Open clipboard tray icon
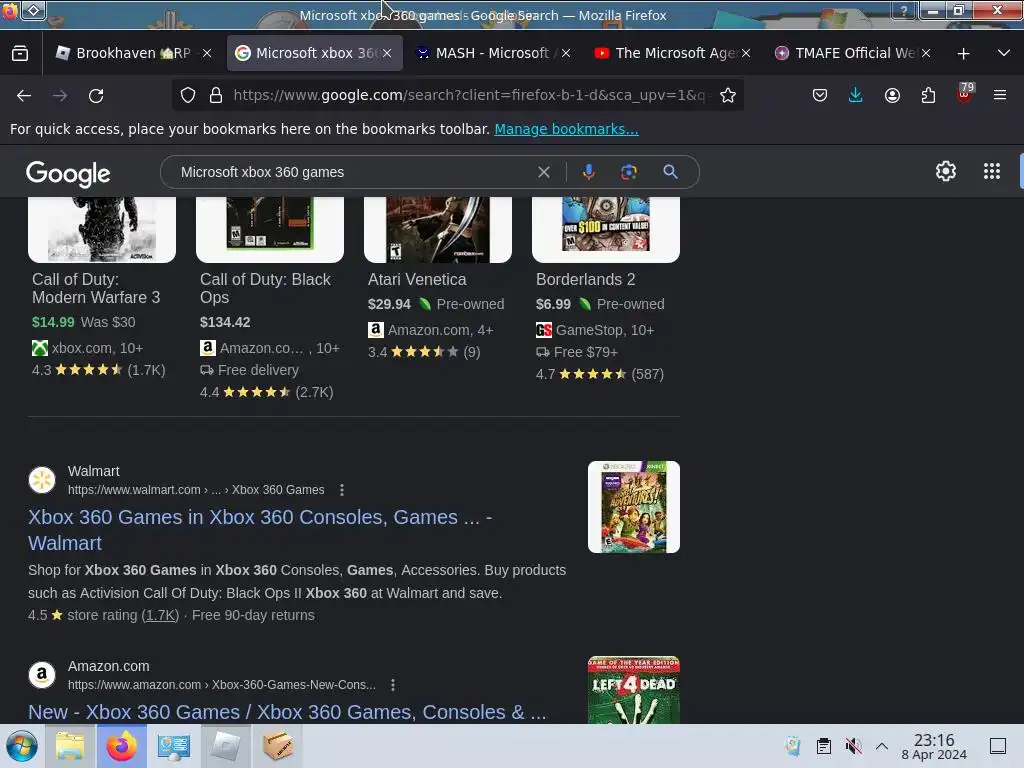This screenshot has height=768, width=1024. (824, 746)
